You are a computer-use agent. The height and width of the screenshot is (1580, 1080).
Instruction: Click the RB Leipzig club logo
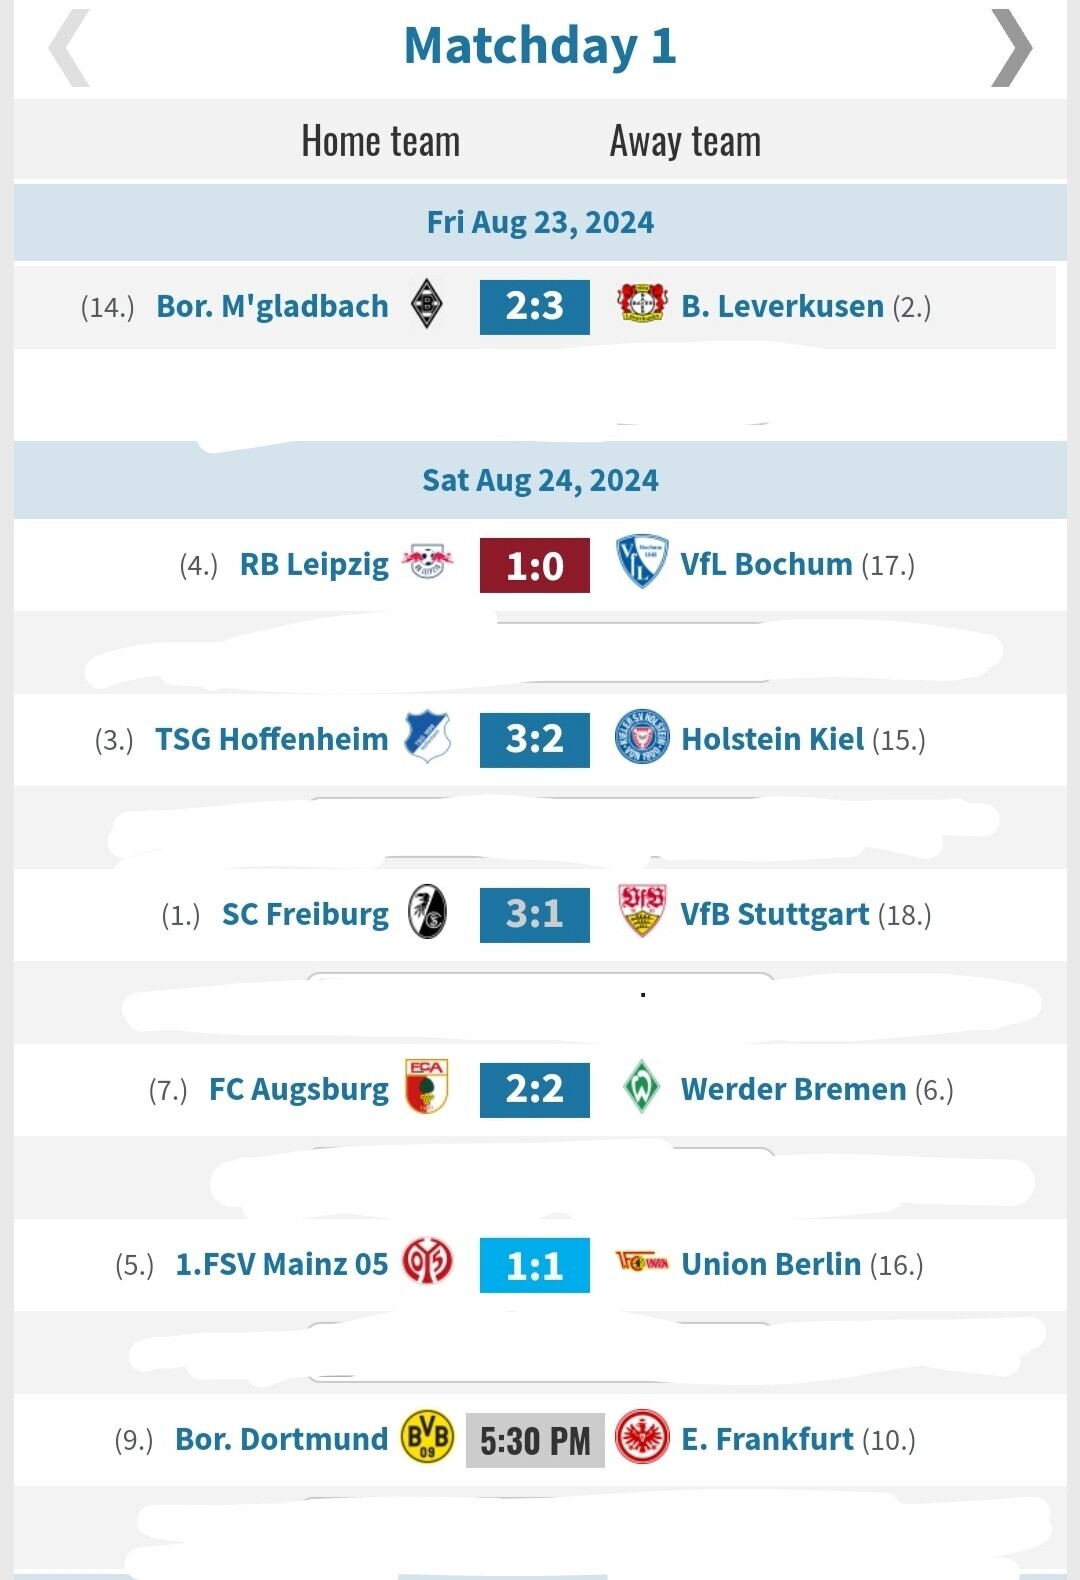click(x=427, y=562)
